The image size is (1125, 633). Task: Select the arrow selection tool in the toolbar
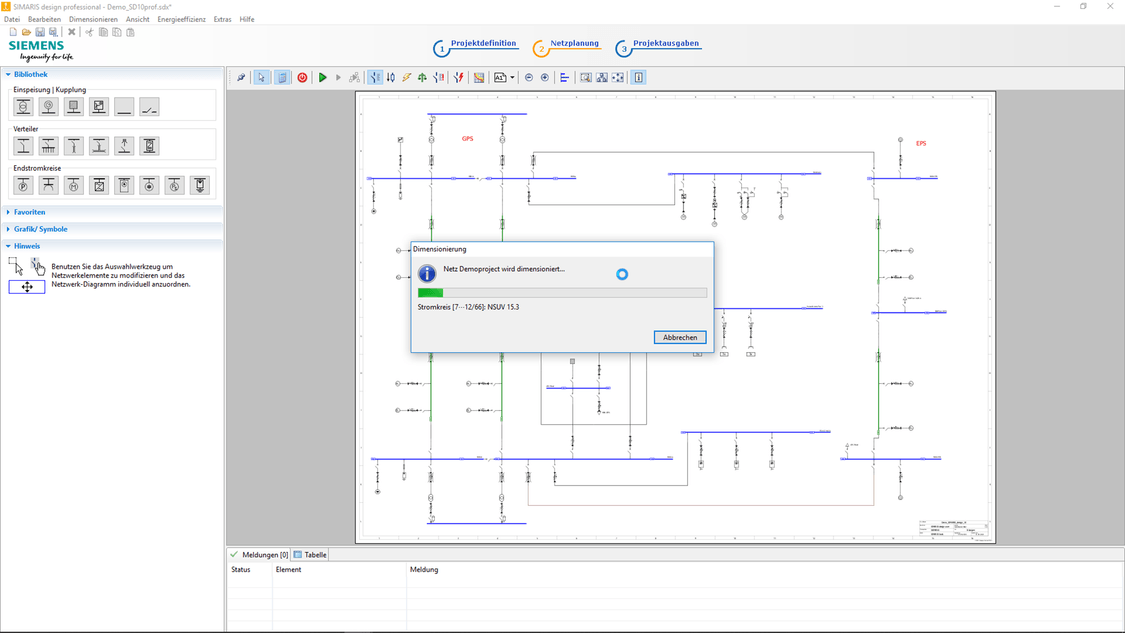[x=261, y=77]
